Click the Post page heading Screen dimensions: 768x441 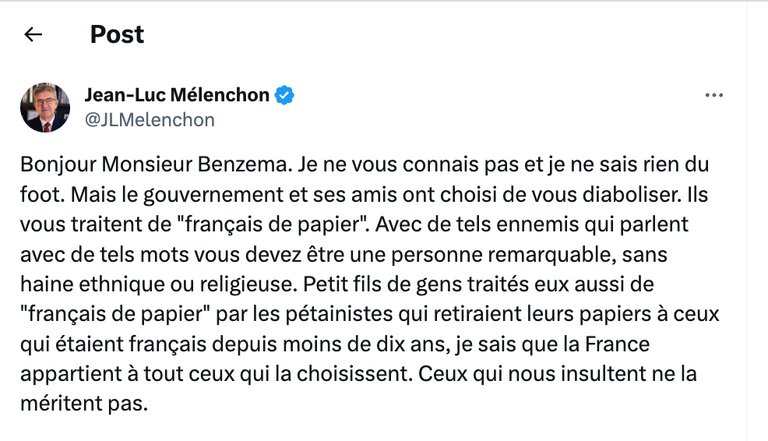click(x=117, y=34)
